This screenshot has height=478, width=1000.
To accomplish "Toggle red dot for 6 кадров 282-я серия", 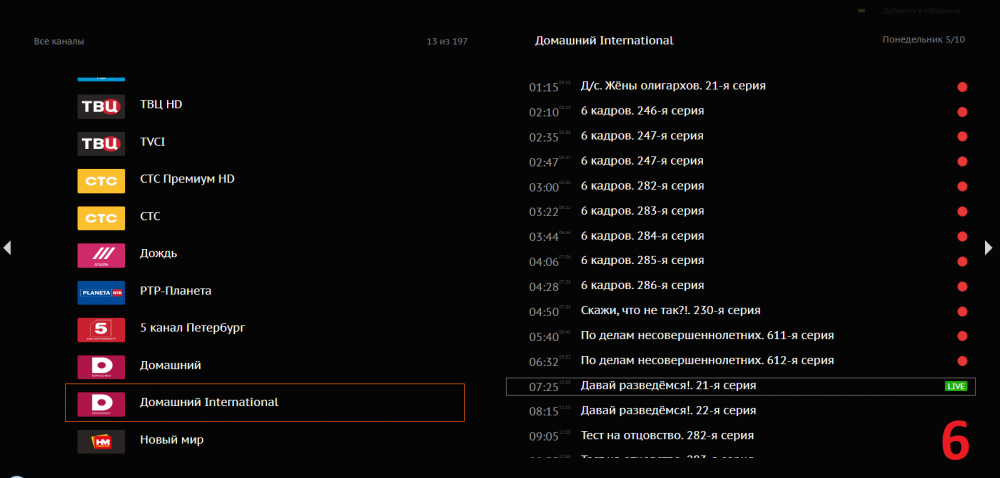I will (962, 186).
